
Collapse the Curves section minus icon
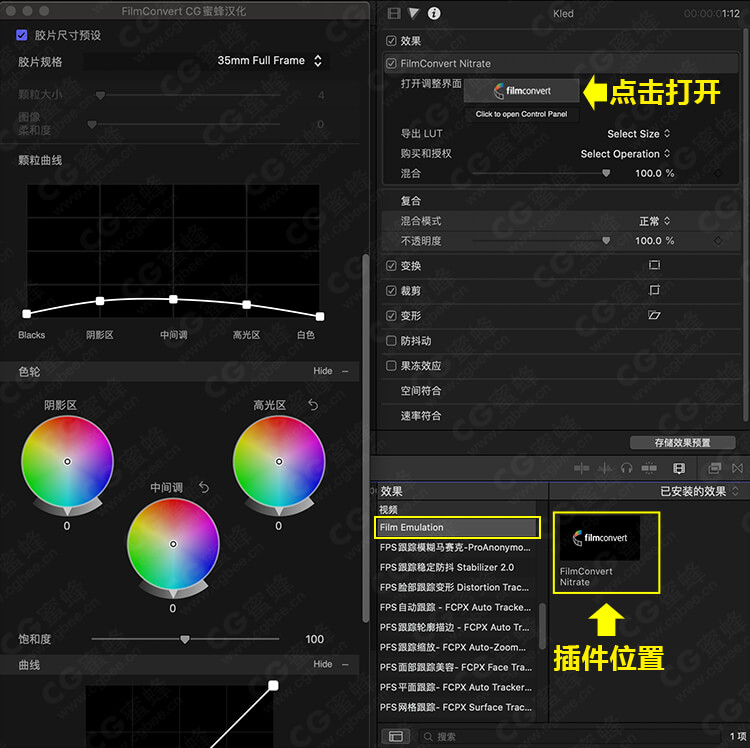click(345, 665)
